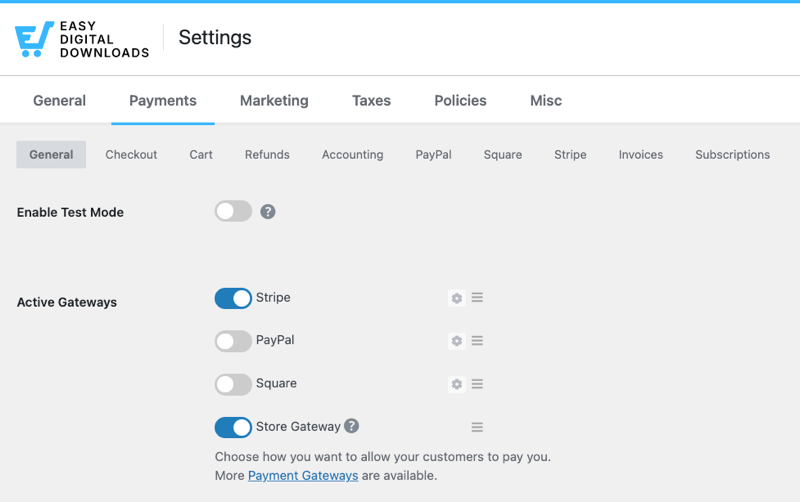
Task: Select the Payments tab
Action: [163, 101]
